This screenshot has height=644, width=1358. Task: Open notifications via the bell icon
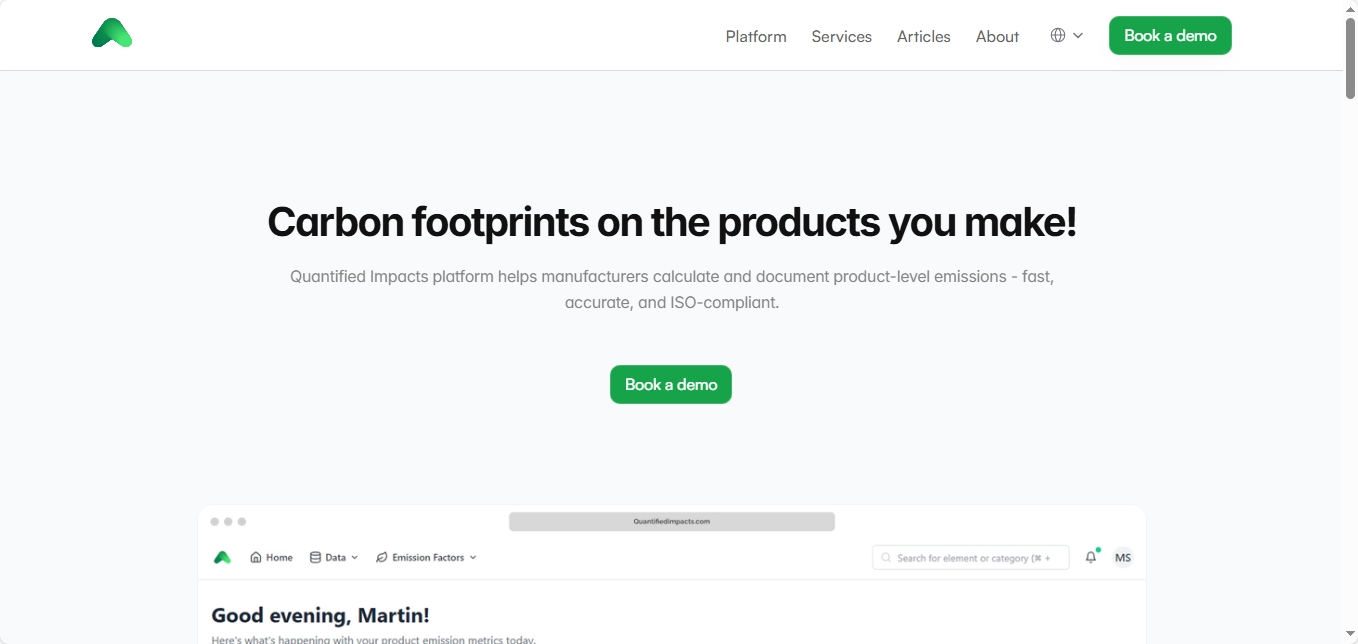[1090, 557]
